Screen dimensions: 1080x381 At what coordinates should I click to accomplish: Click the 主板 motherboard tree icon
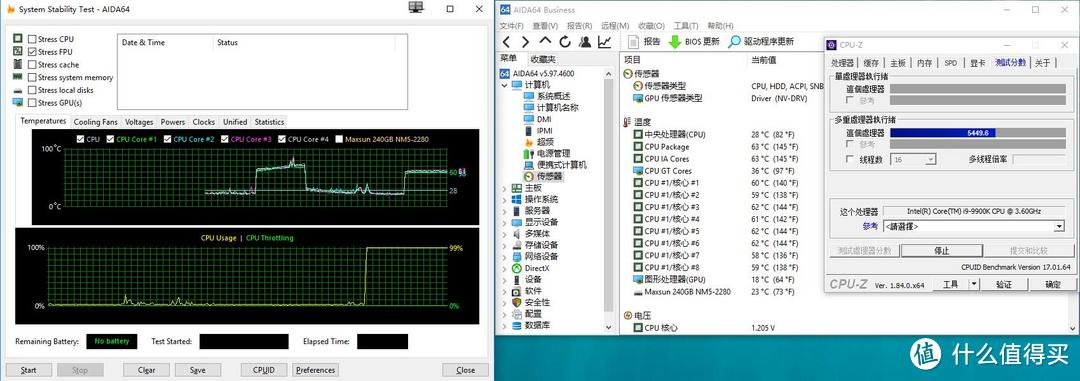click(x=517, y=188)
